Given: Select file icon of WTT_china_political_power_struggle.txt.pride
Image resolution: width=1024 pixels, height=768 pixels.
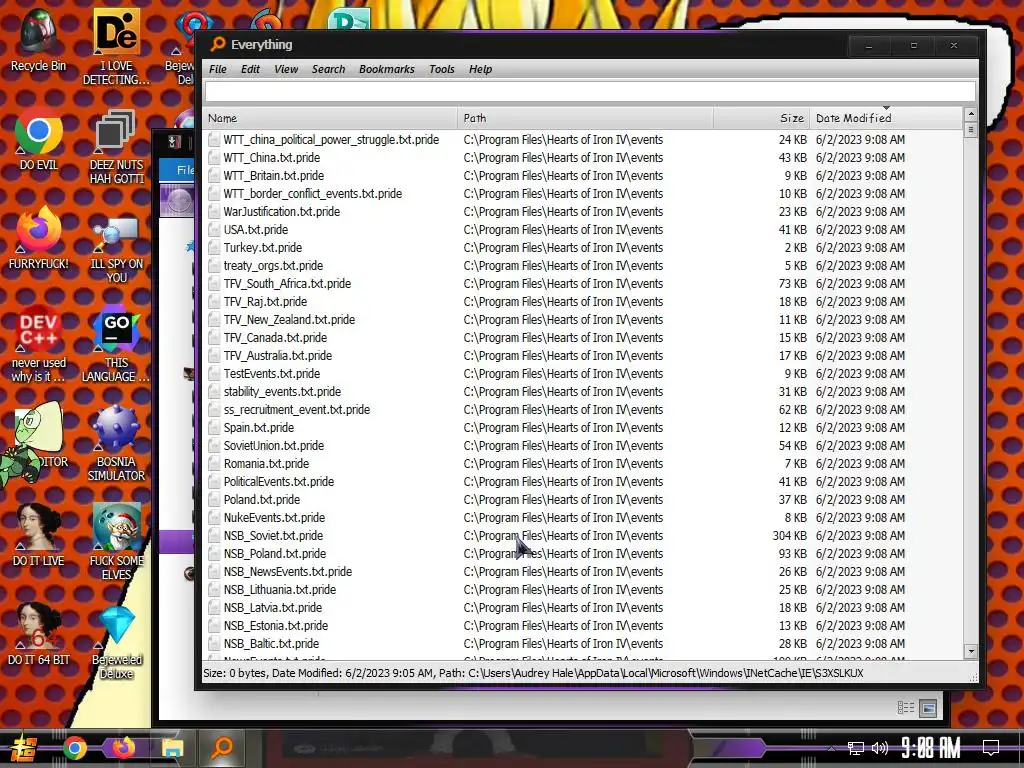Looking at the screenshot, I should 214,140.
